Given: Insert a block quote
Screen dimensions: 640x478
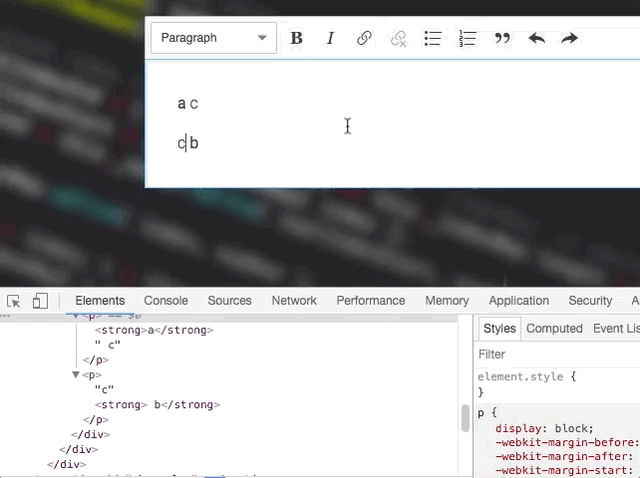Looking at the screenshot, I should click(x=502, y=38).
